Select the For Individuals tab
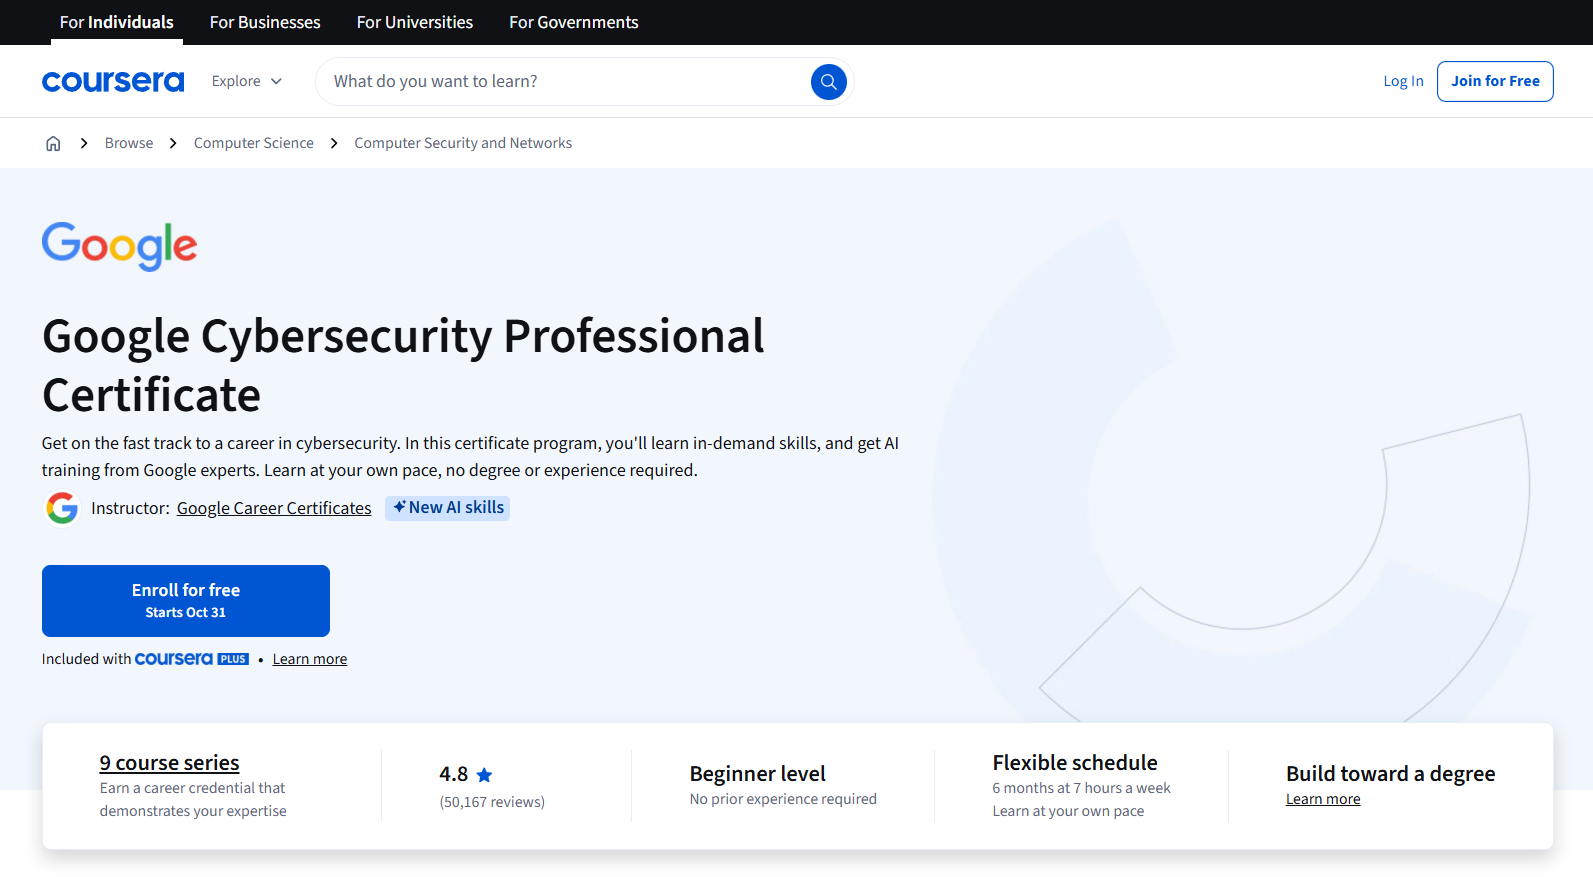The width and height of the screenshot is (1593, 877). tap(117, 22)
